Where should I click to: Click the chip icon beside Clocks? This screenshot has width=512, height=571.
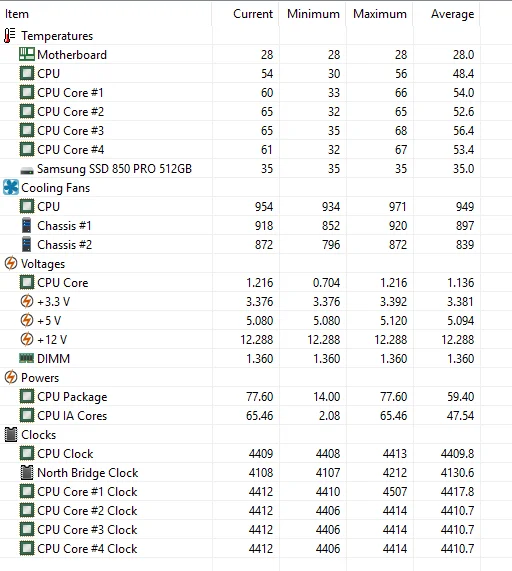(x=11, y=434)
